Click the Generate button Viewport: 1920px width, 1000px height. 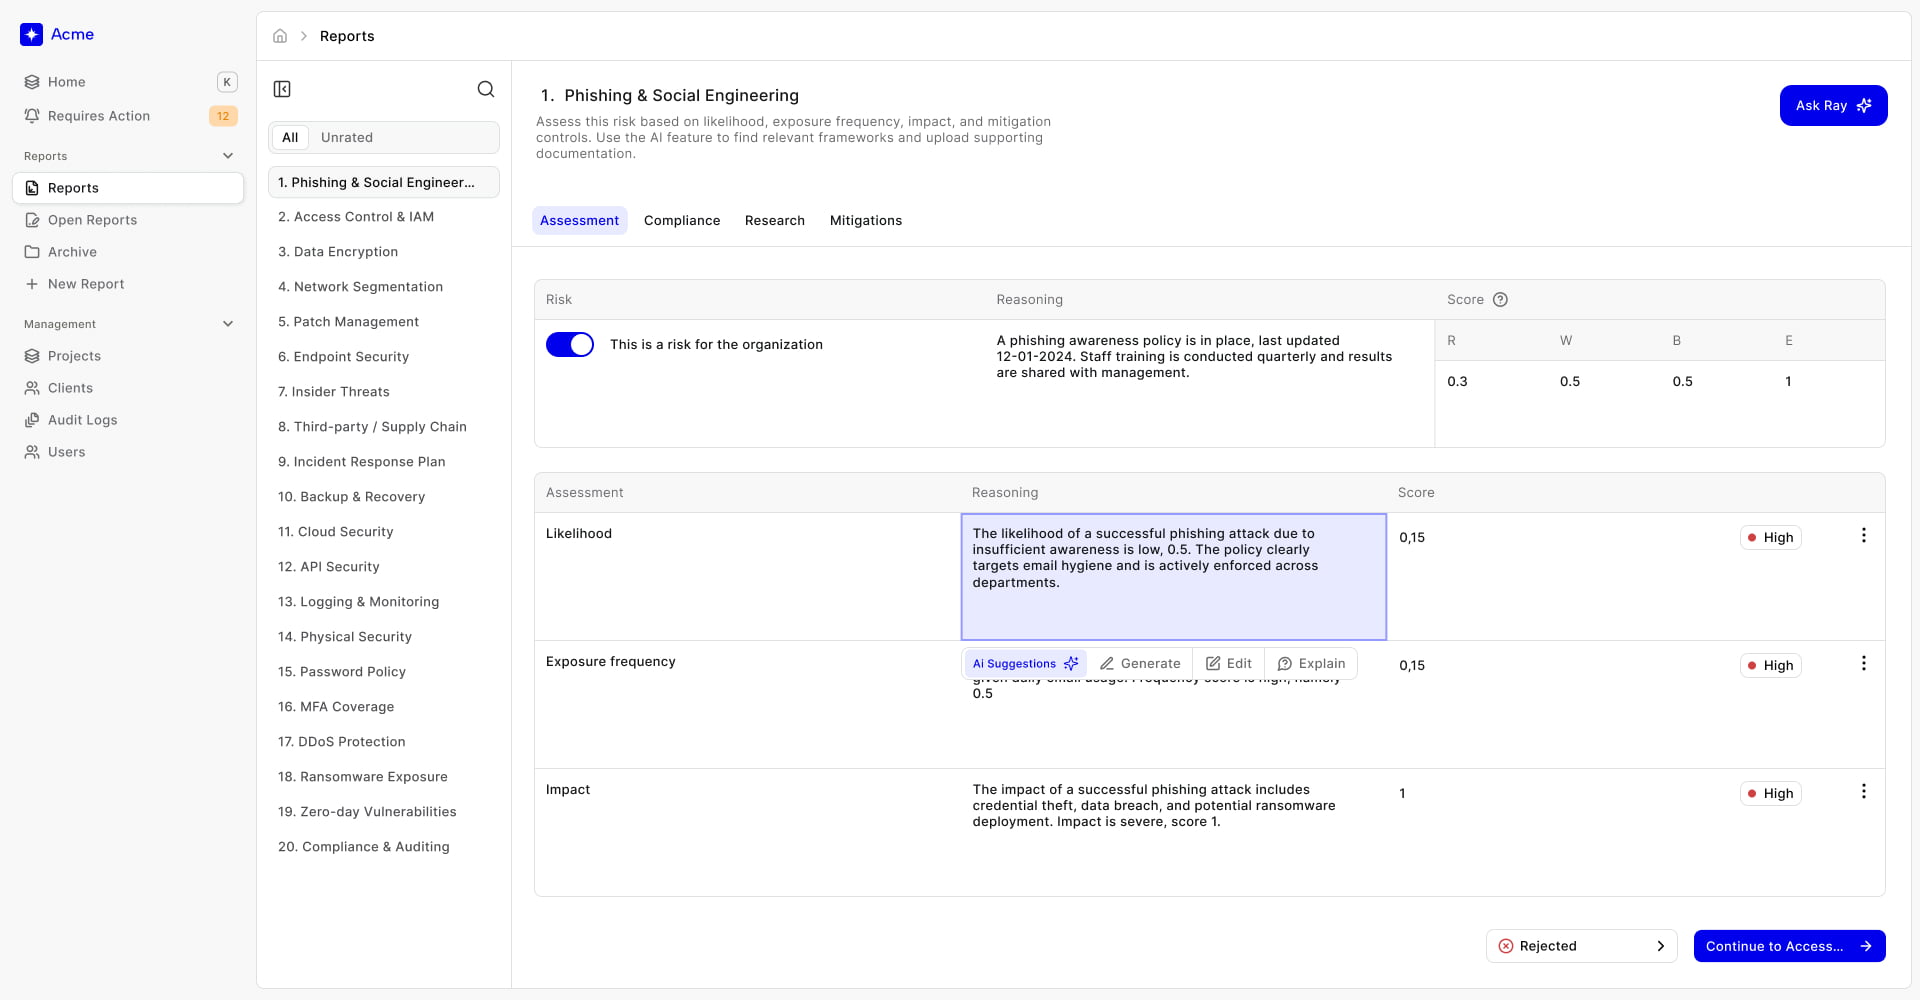[1140, 664]
